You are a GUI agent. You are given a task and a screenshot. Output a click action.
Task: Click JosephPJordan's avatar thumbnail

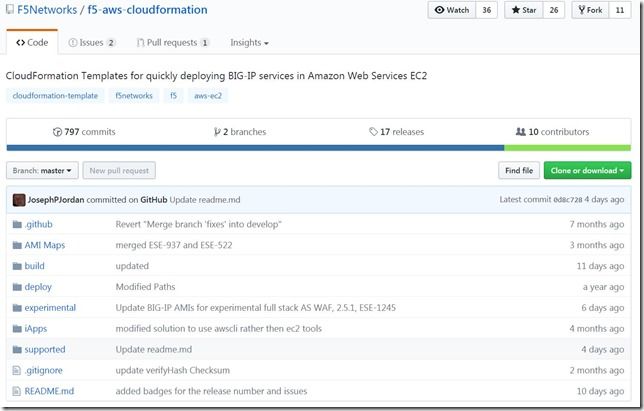pyautogui.click(x=18, y=199)
